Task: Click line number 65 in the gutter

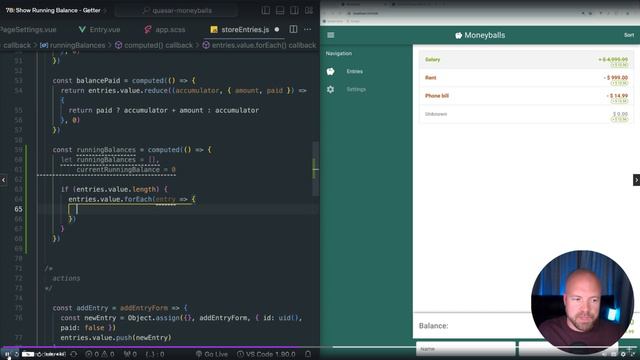Action: 18,209
